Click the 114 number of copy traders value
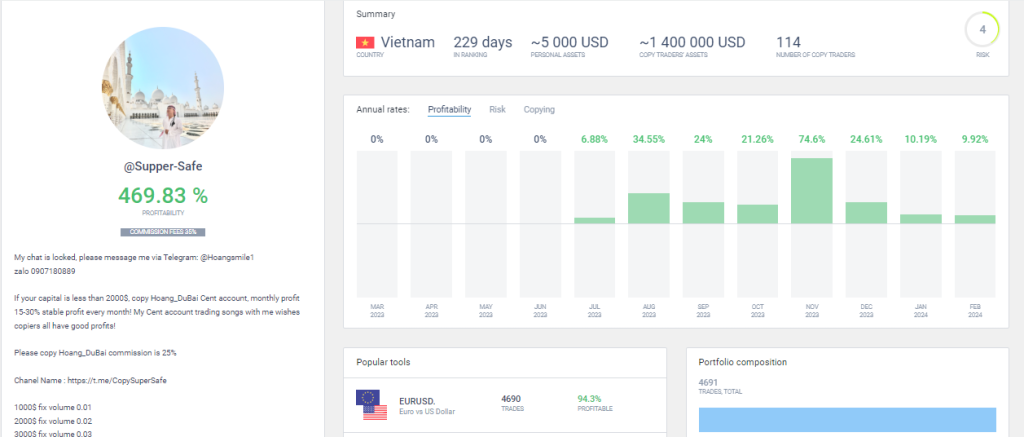Screen dimensions: 1024x437 pyautogui.click(x=788, y=42)
